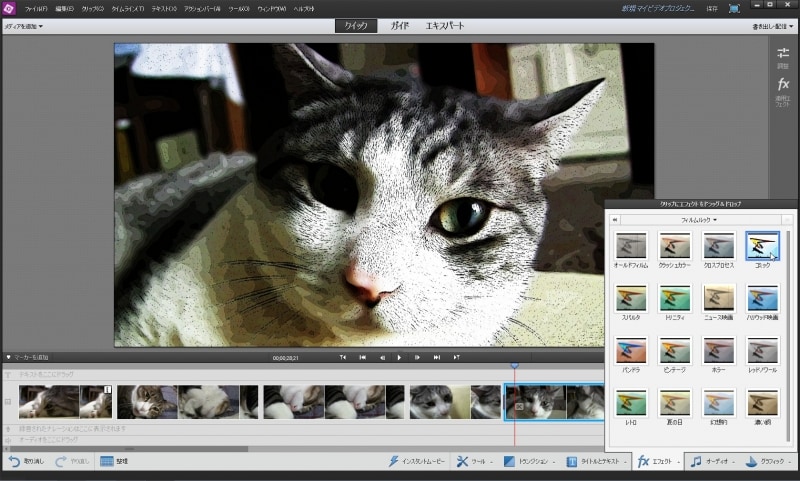Open the 書き出し・配信 dropdown
This screenshot has height=481, width=800.
[x=771, y=26]
